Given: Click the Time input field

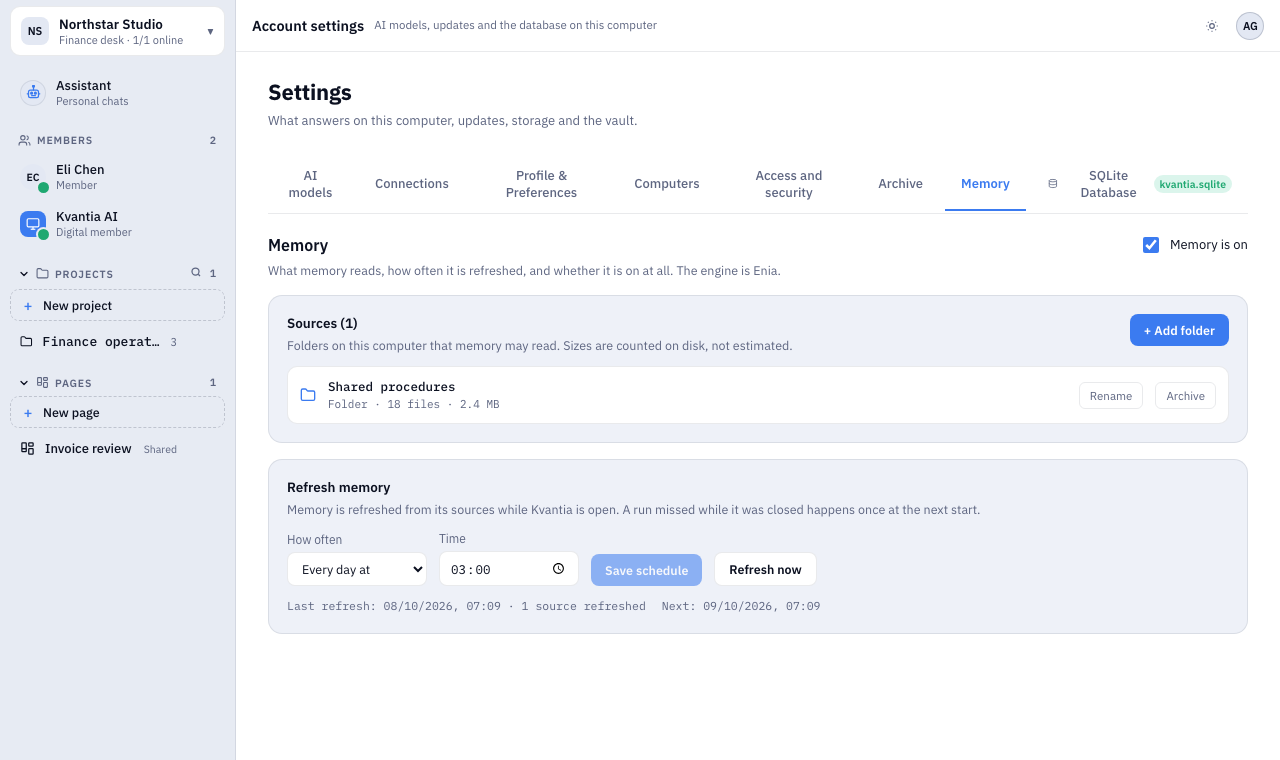Looking at the screenshot, I should click(x=509, y=569).
